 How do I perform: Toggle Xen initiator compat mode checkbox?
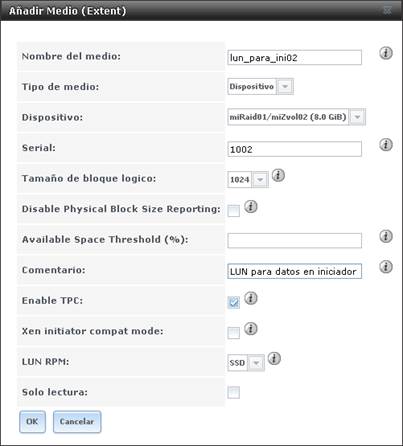233,333
